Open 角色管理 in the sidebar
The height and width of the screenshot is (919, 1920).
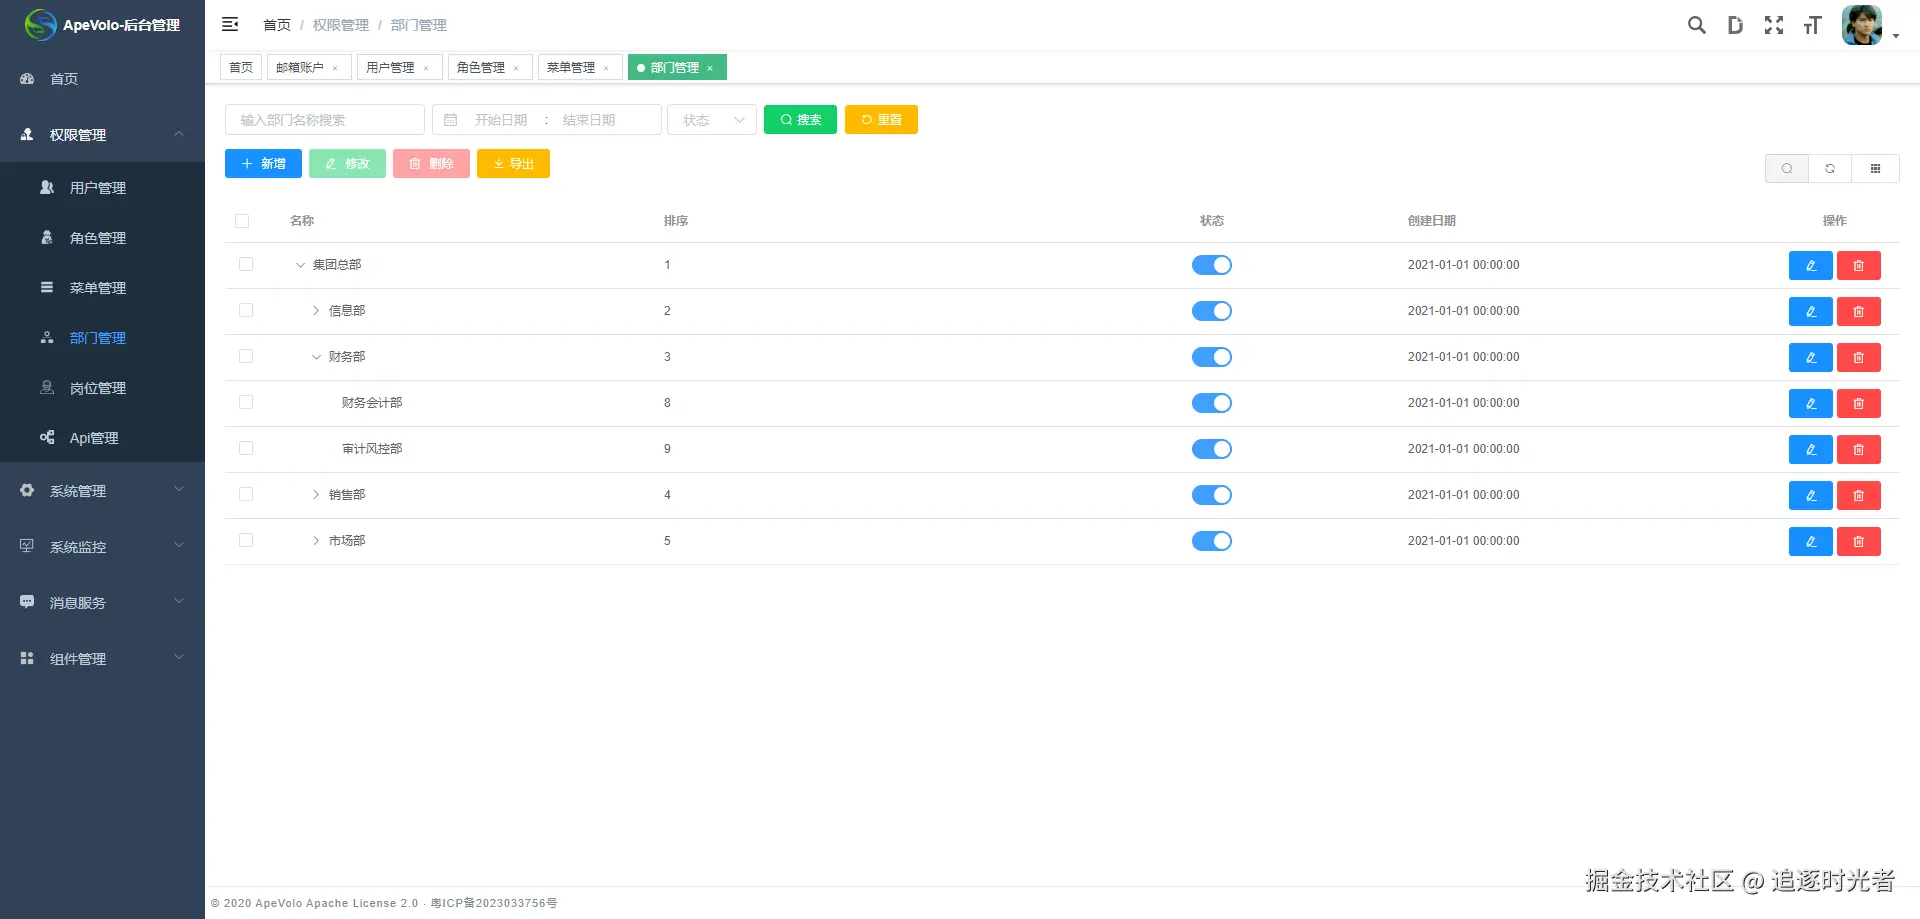[x=102, y=237]
